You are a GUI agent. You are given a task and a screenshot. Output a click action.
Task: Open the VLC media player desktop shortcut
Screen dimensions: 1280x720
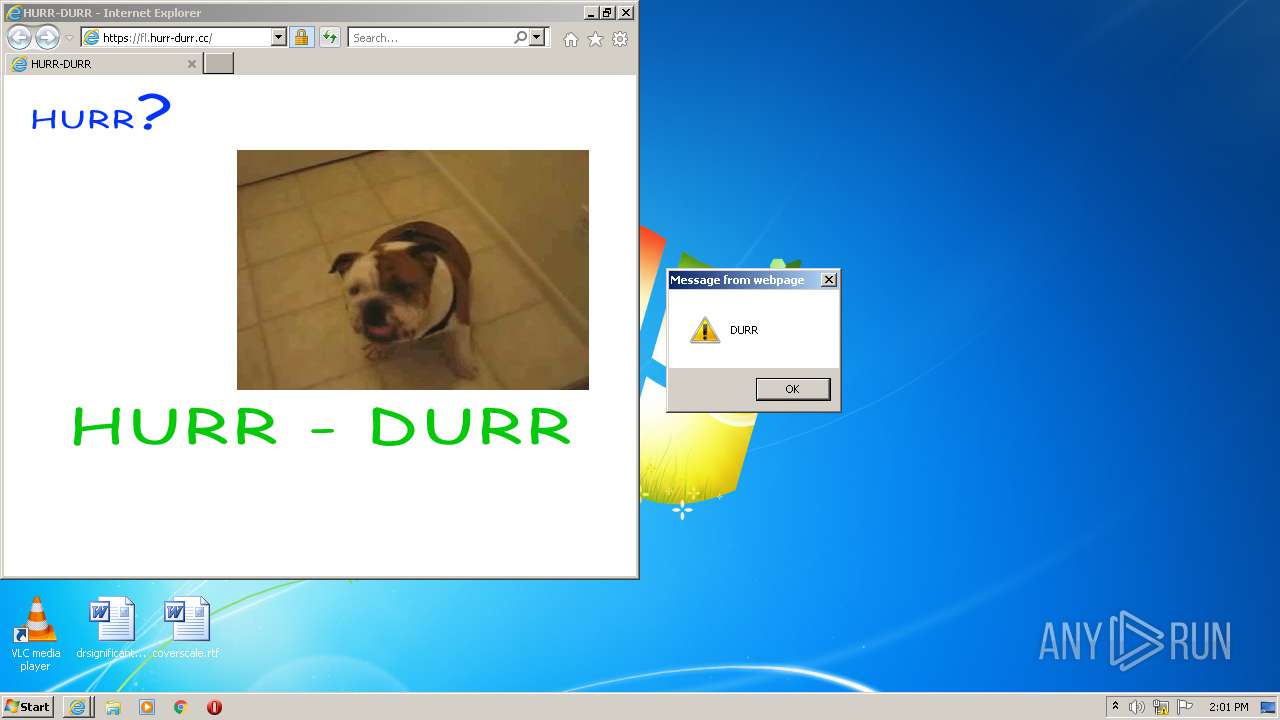click(x=35, y=634)
